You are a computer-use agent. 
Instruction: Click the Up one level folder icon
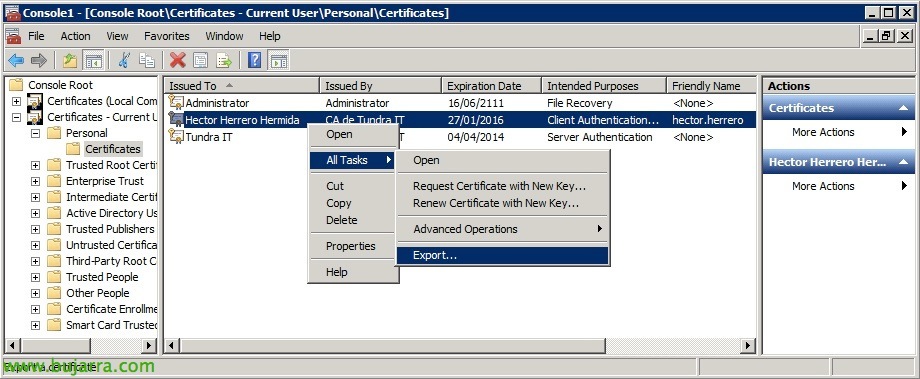coord(70,60)
